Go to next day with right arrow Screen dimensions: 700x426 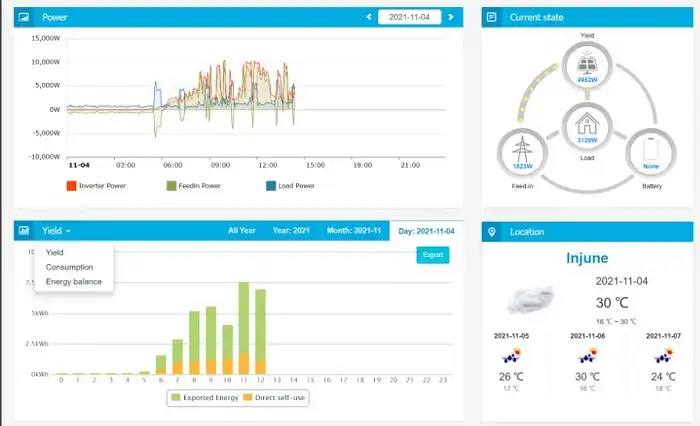click(x=451, y=17)
